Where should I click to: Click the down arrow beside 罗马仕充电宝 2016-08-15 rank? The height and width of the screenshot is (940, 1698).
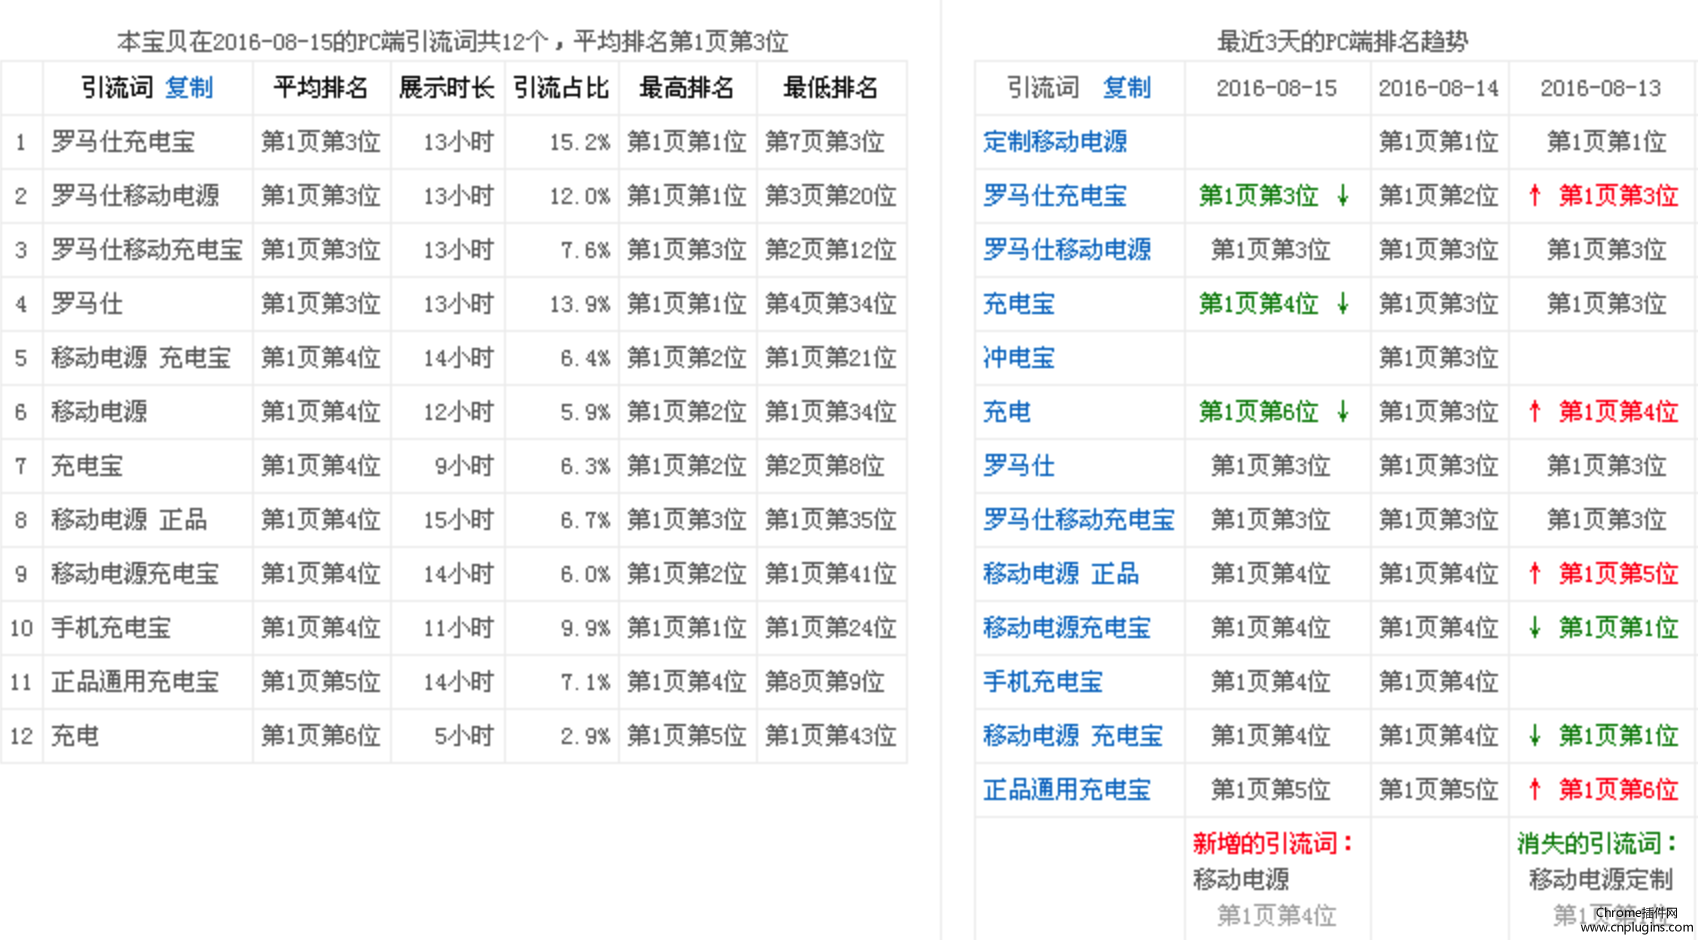tap(1343, 196)
